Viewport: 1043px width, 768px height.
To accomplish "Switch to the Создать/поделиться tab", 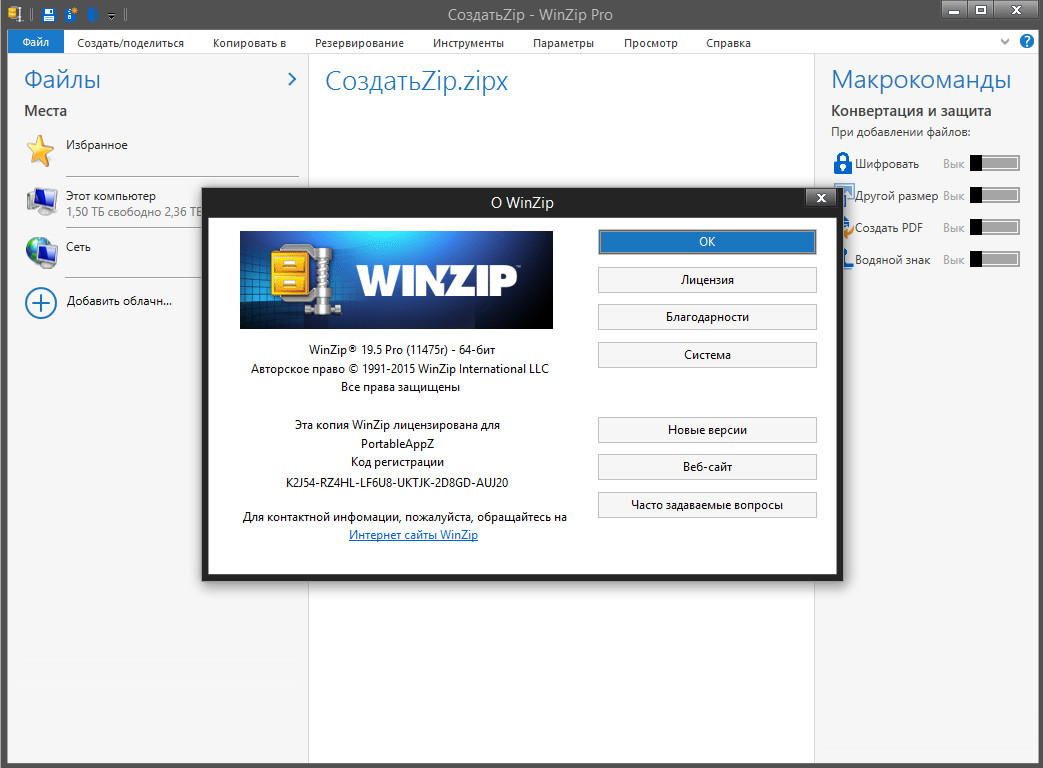I will 130,43.
